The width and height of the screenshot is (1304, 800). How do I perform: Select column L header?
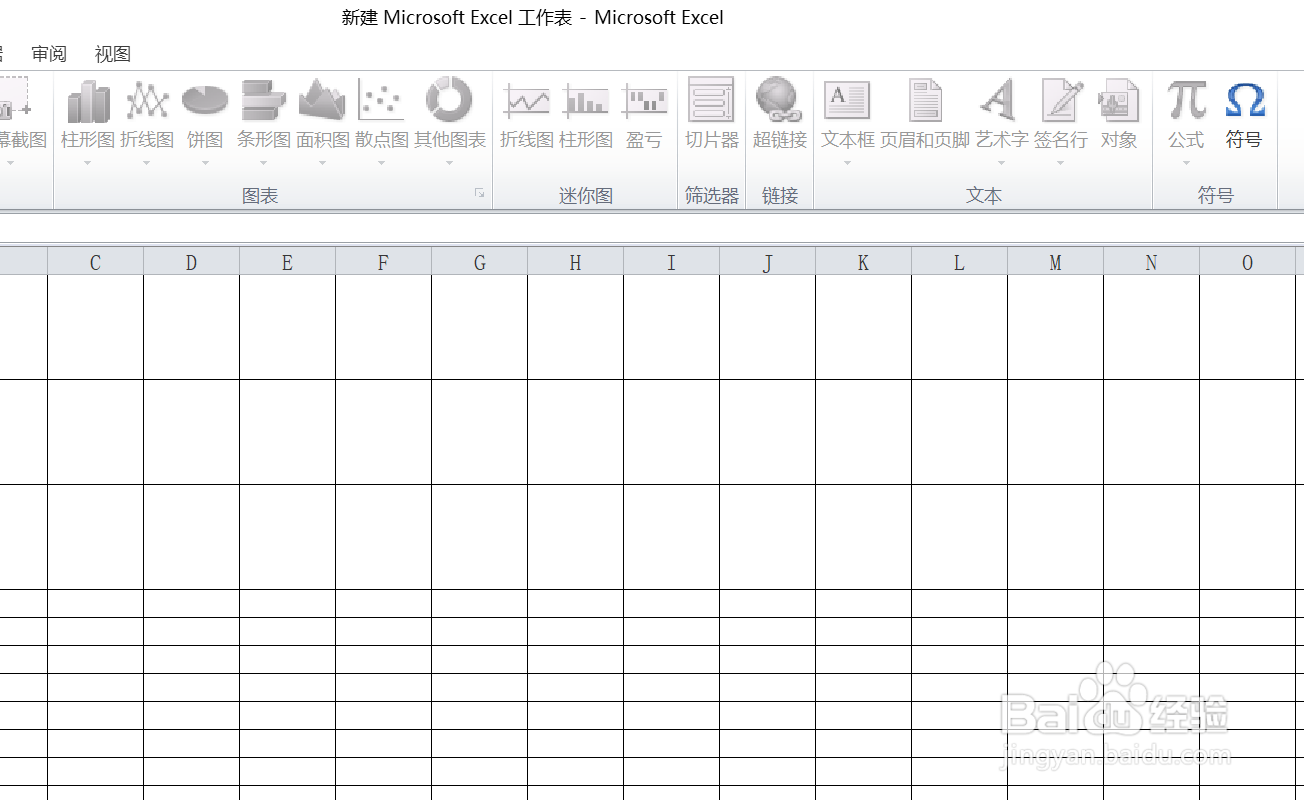click(x=960, y=262)
